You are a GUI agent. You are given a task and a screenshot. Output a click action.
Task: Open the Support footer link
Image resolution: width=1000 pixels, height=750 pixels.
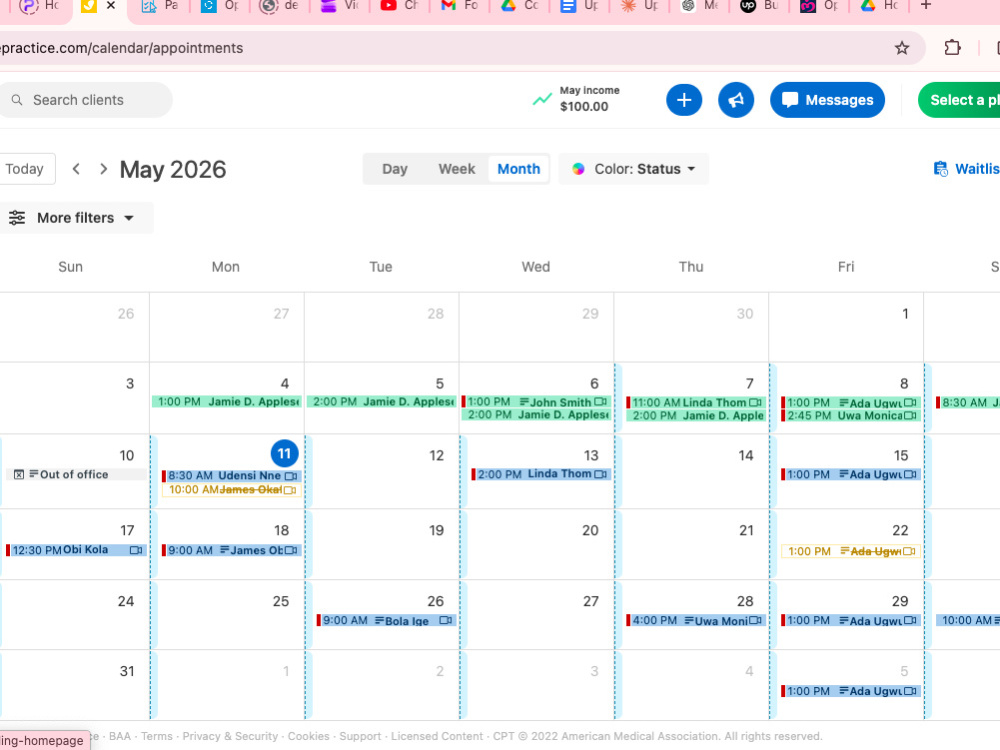point(360,736)
